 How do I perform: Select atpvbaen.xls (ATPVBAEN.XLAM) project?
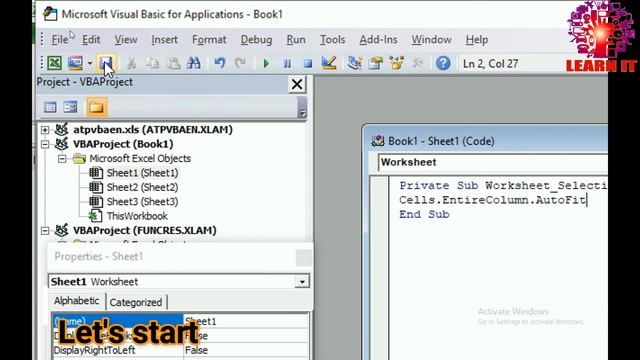click(153, 129)
